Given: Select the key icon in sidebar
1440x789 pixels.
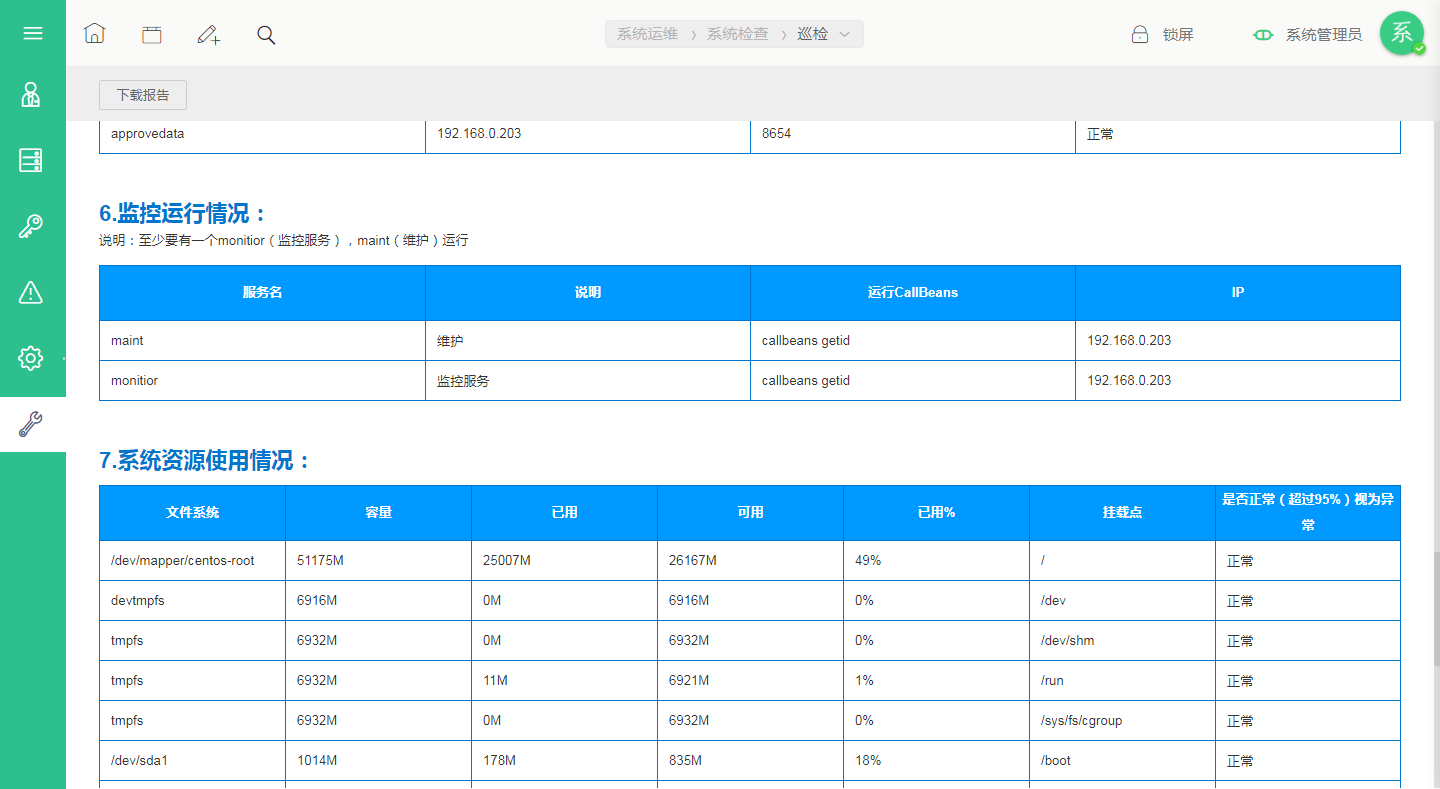Looking at the screenshot, I should tap(31, 226).
